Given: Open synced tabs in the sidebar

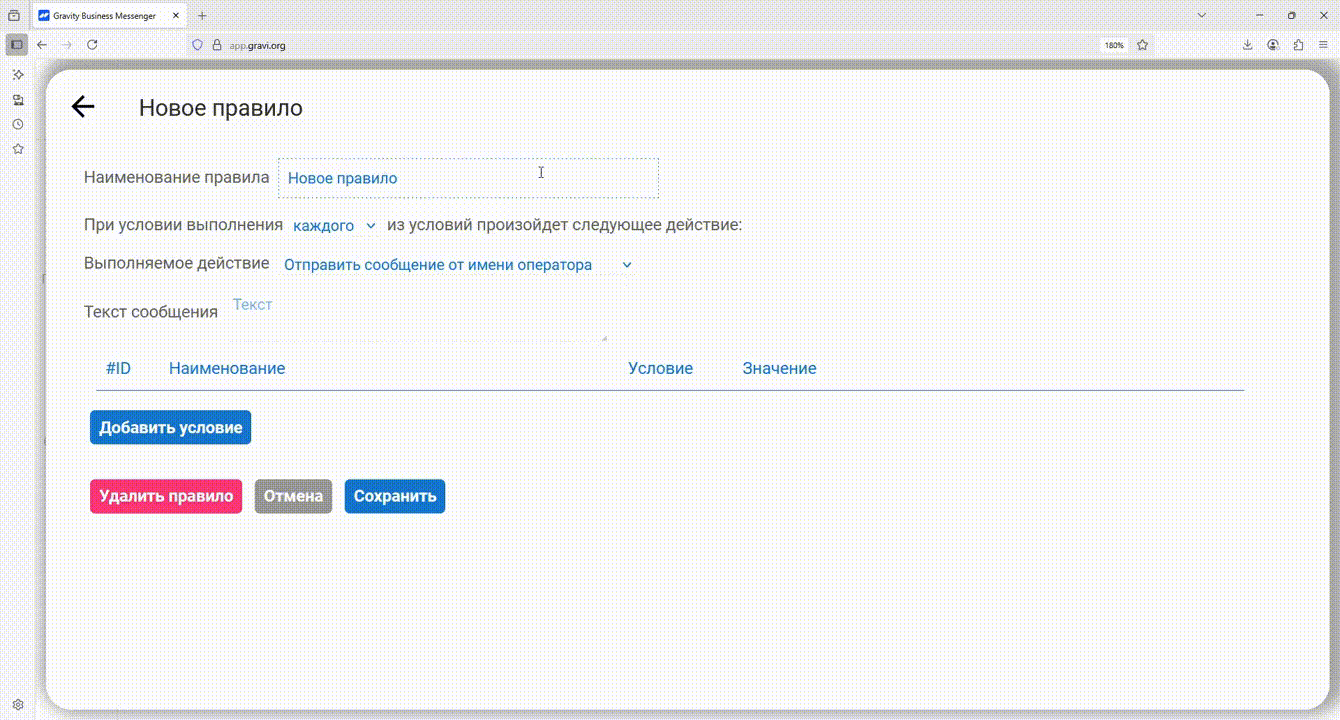Looking at the screenshot, I should (x=18, y=100).
